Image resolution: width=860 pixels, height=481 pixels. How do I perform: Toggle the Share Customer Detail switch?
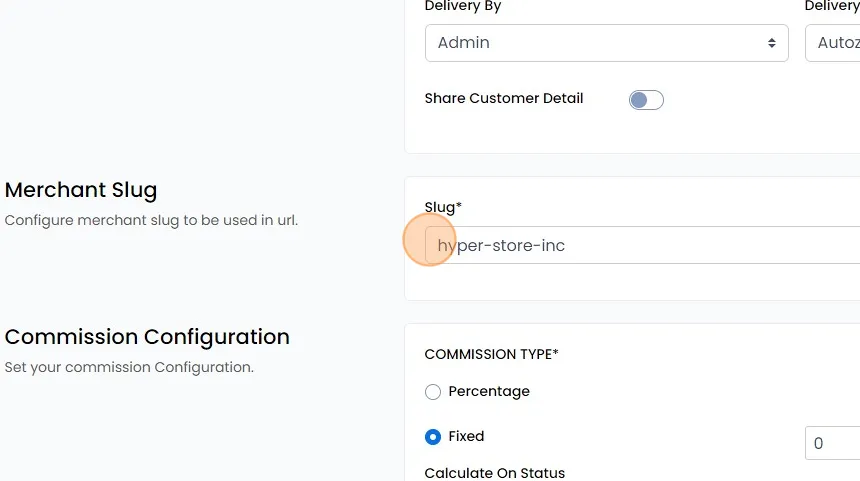(x=646, y=100)
